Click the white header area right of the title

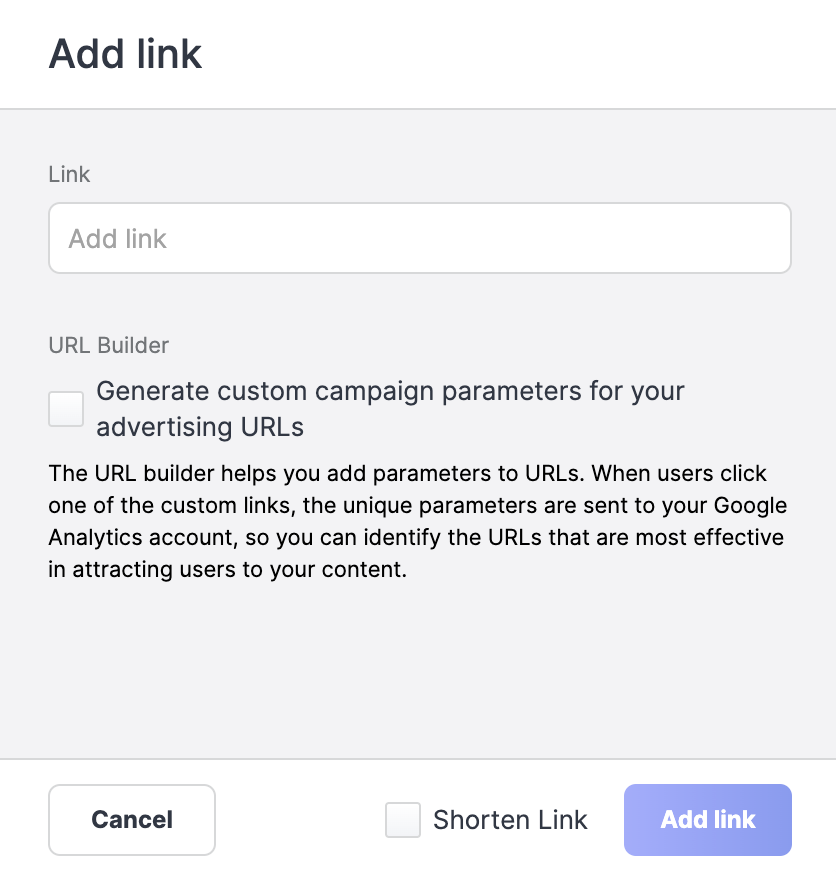coord(520,53)
